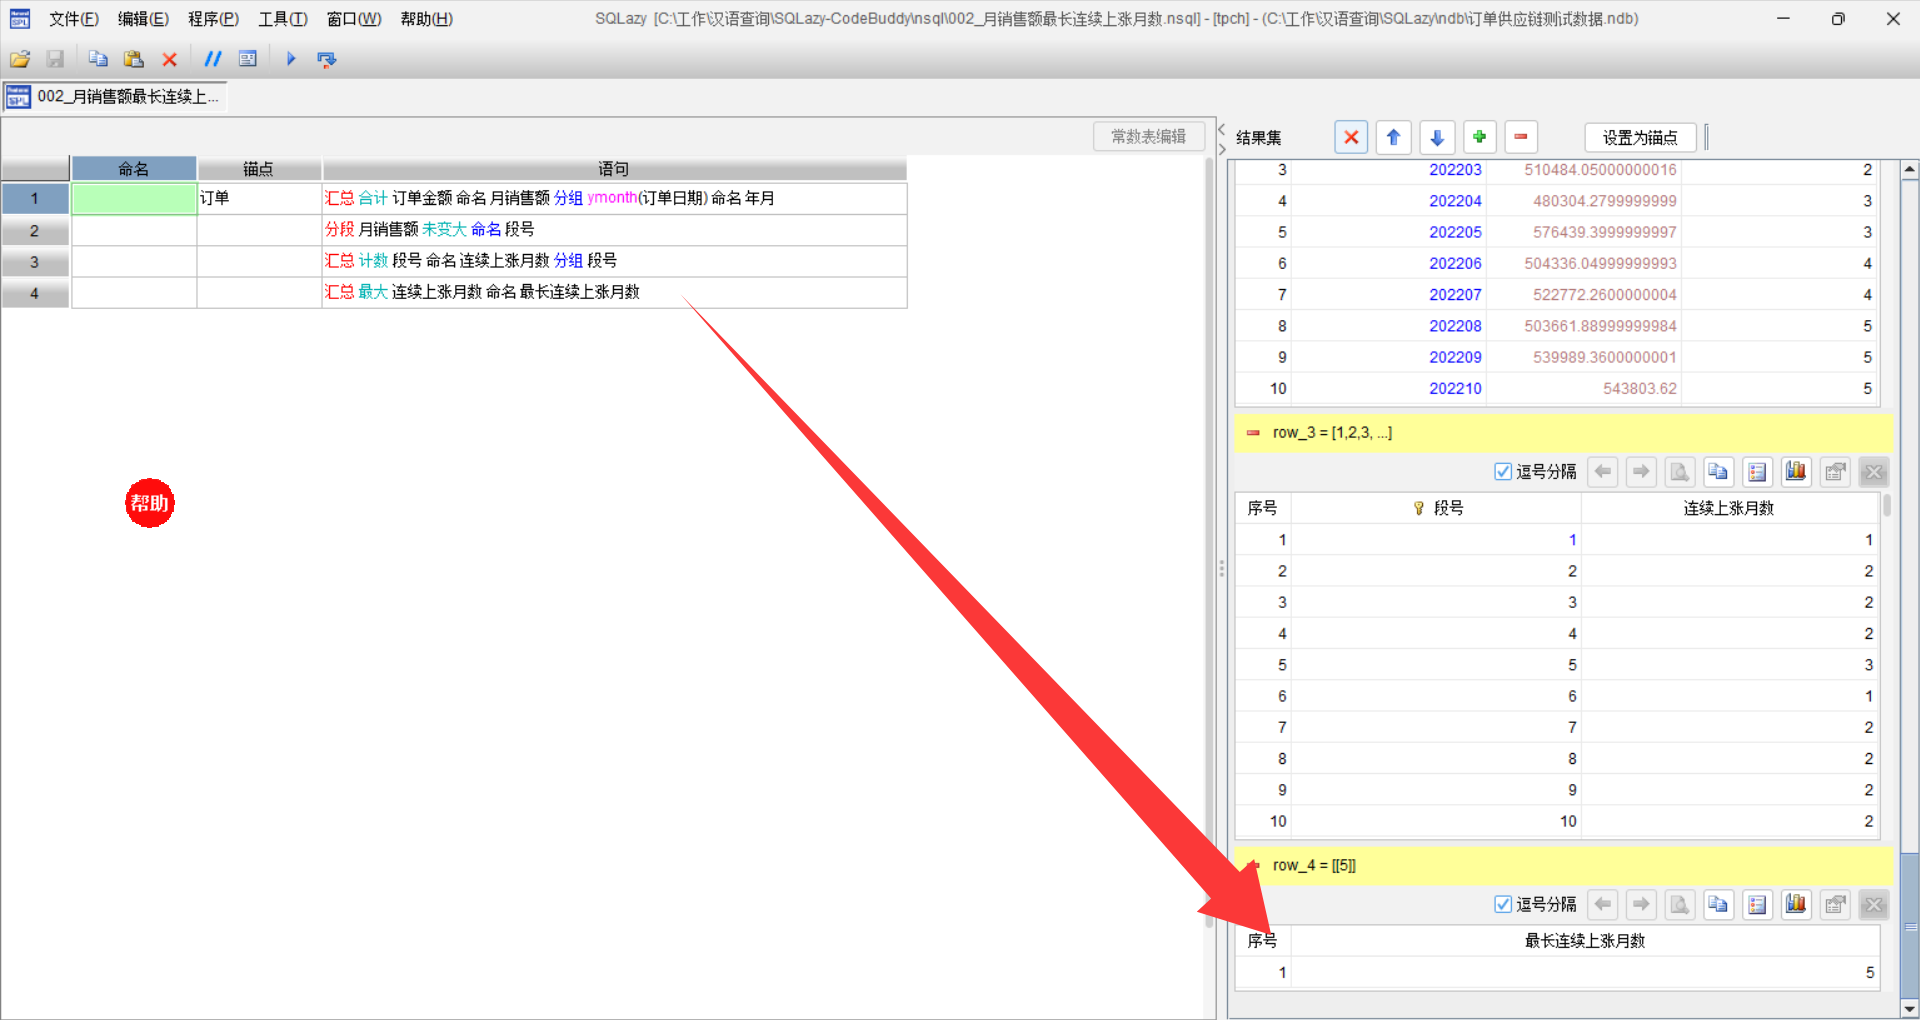Click the copy icon in the main toolbar
The image size is (1920, 1020).
tap(98, 59)
